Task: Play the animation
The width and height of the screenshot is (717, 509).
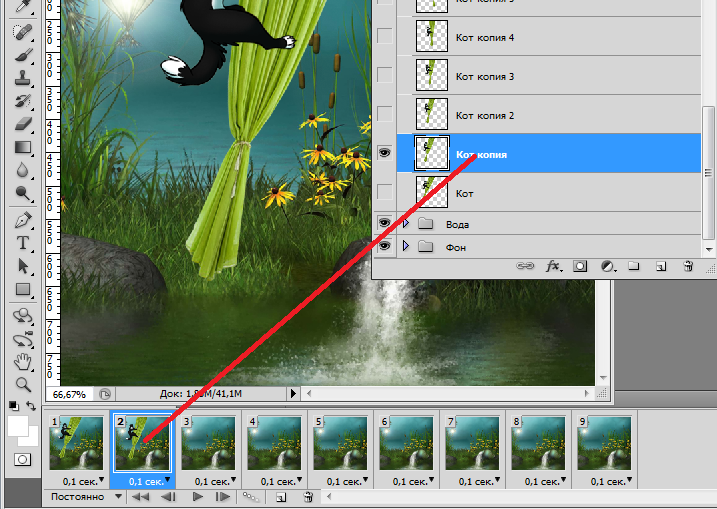Action: pyautogui.click(x=198, y=497)
